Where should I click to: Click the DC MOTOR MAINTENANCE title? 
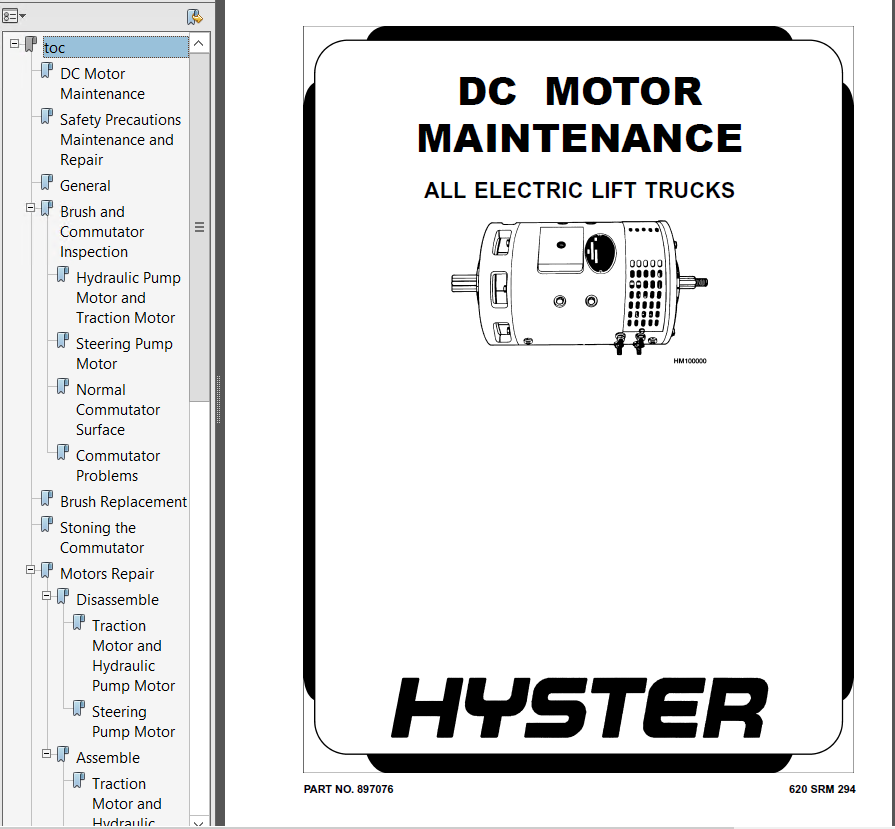[579, 115]
